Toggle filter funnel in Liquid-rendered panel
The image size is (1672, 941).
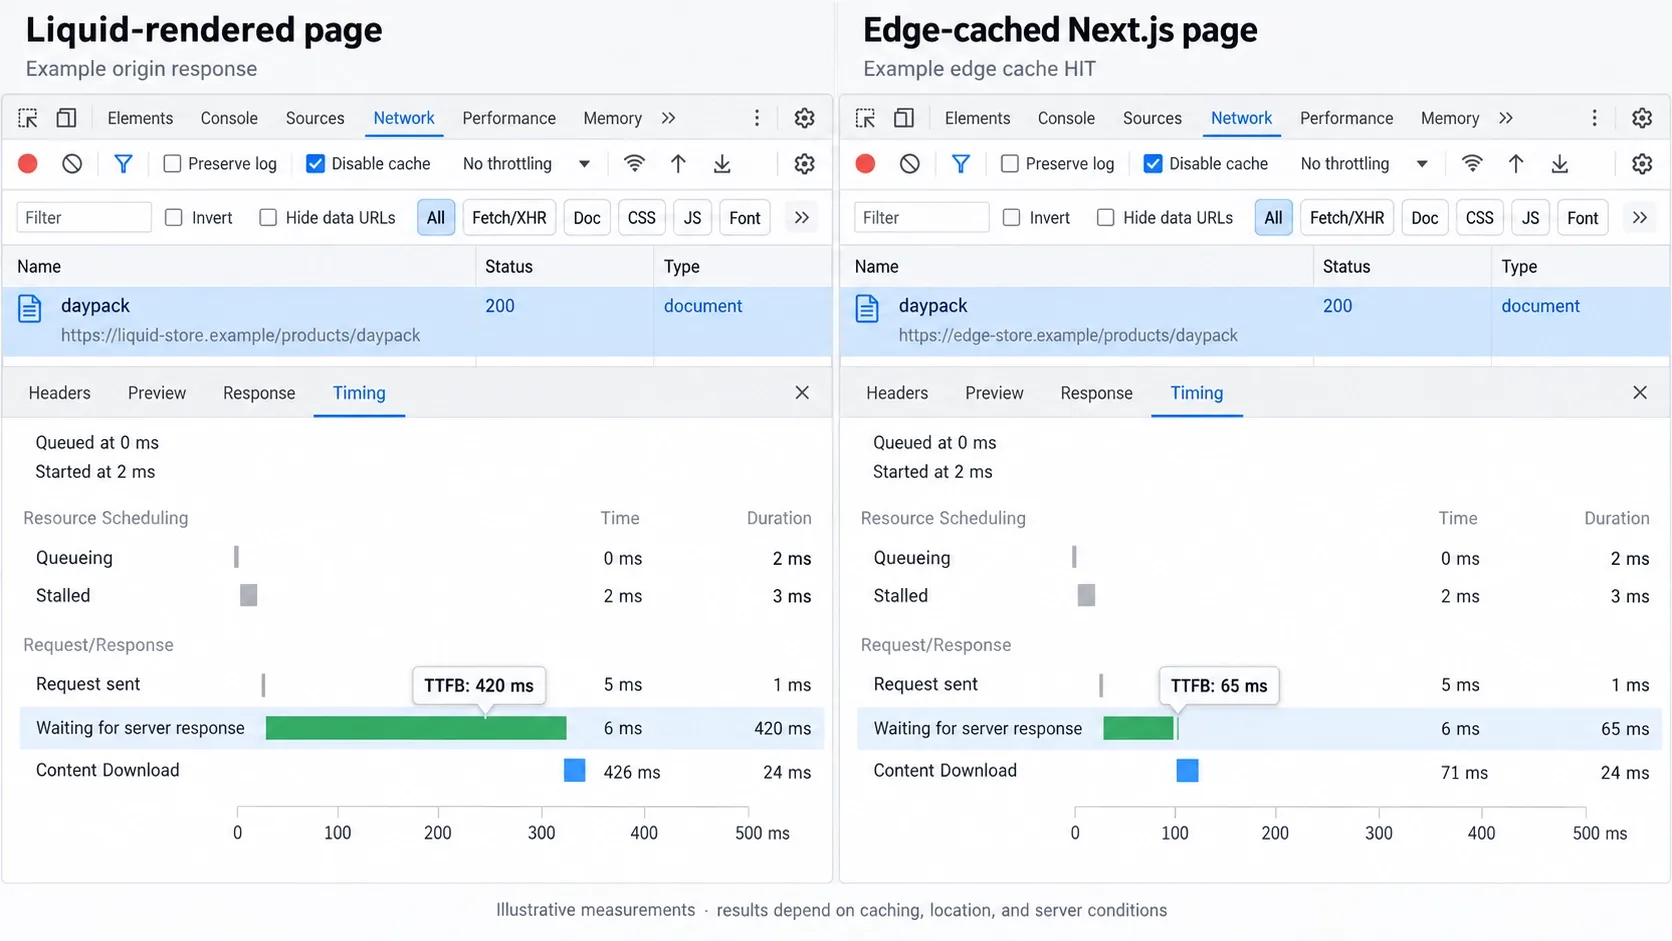(x=123, y=163)
